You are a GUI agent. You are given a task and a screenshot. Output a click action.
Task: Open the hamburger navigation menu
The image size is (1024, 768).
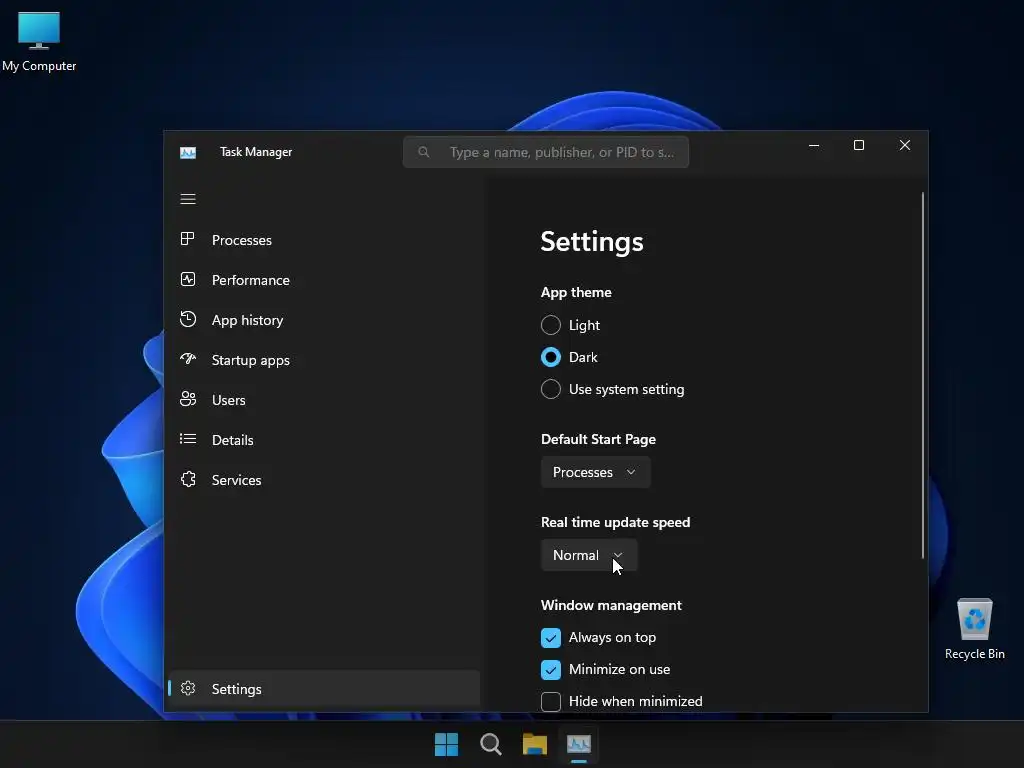click(188, 199)
